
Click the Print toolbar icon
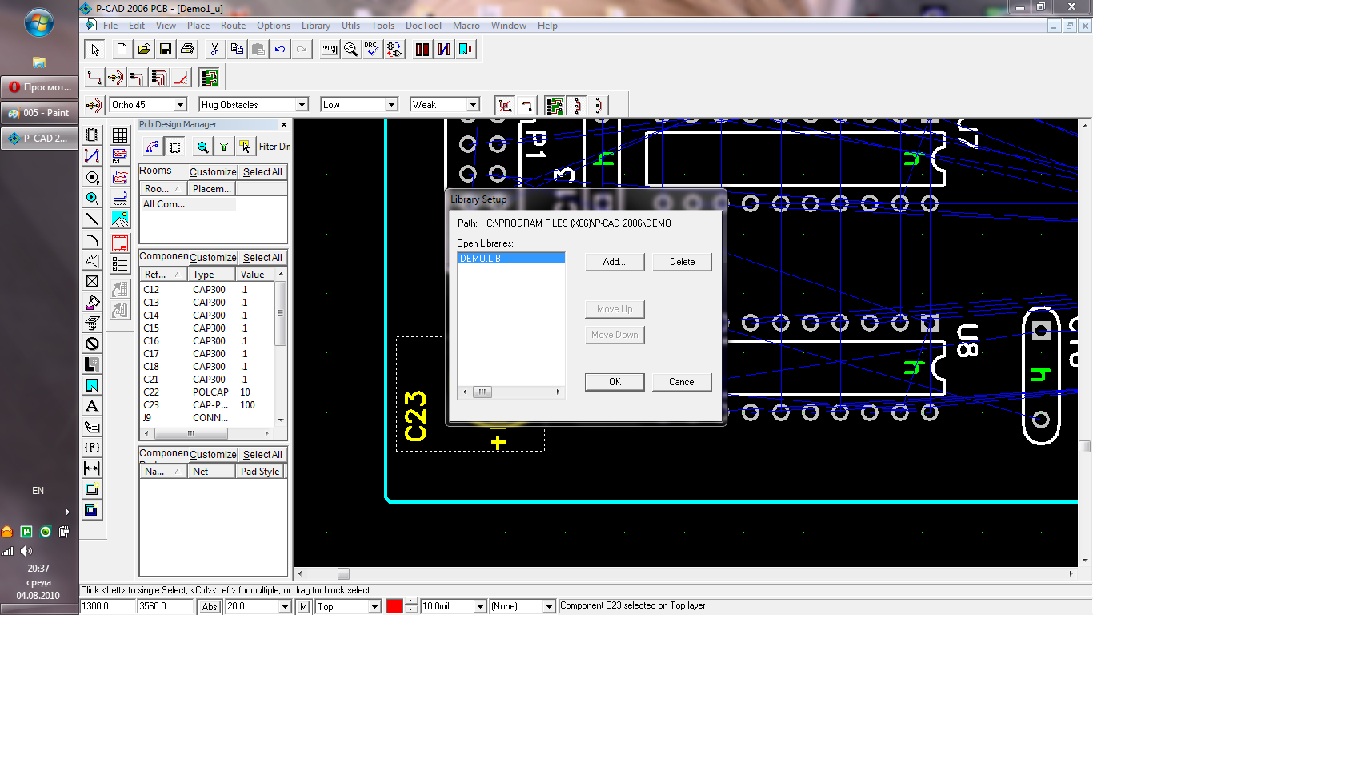187,49
